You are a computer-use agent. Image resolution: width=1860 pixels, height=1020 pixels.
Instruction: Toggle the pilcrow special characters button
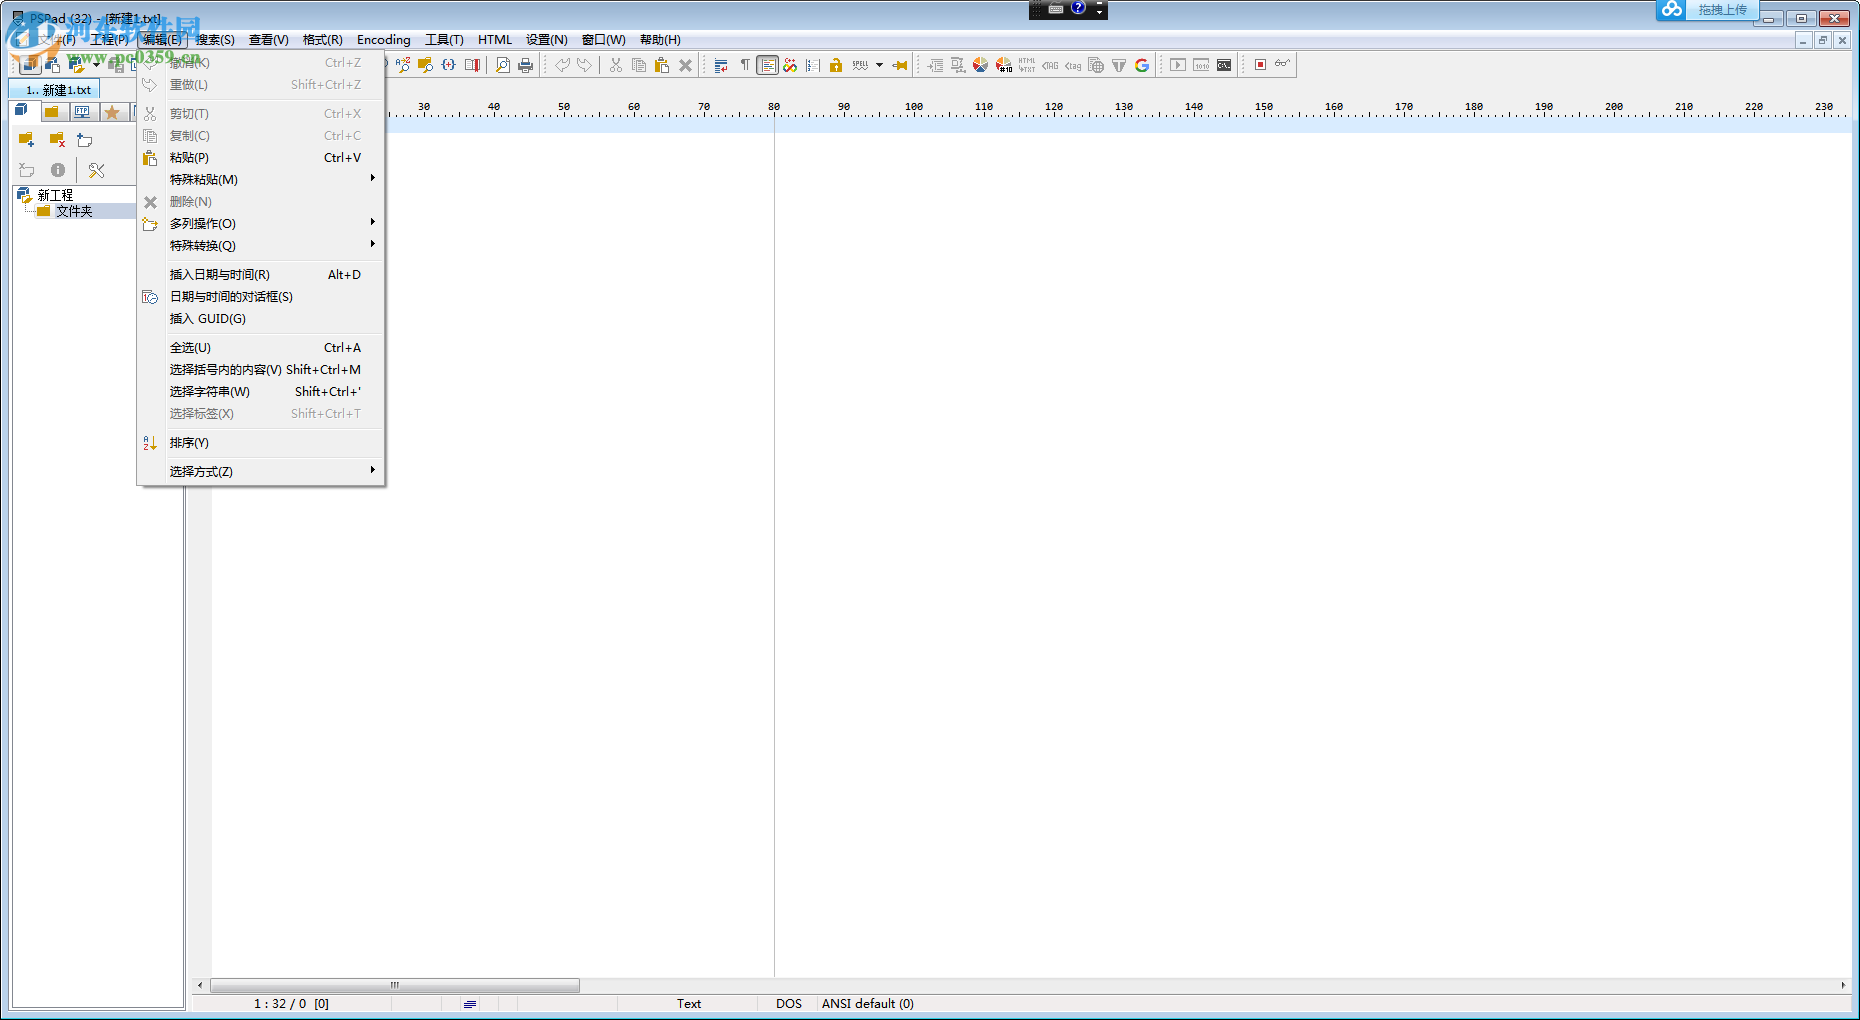click(x=745, y=65)
